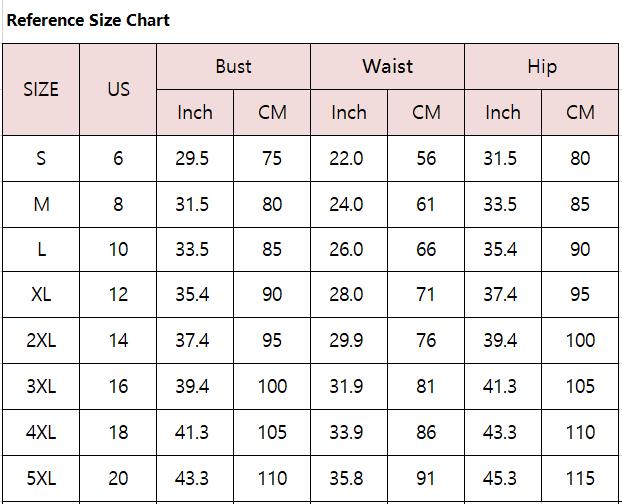Screen dimensions: 622x504
Task: Select waist value 86 CM
Action: (426, 432)
